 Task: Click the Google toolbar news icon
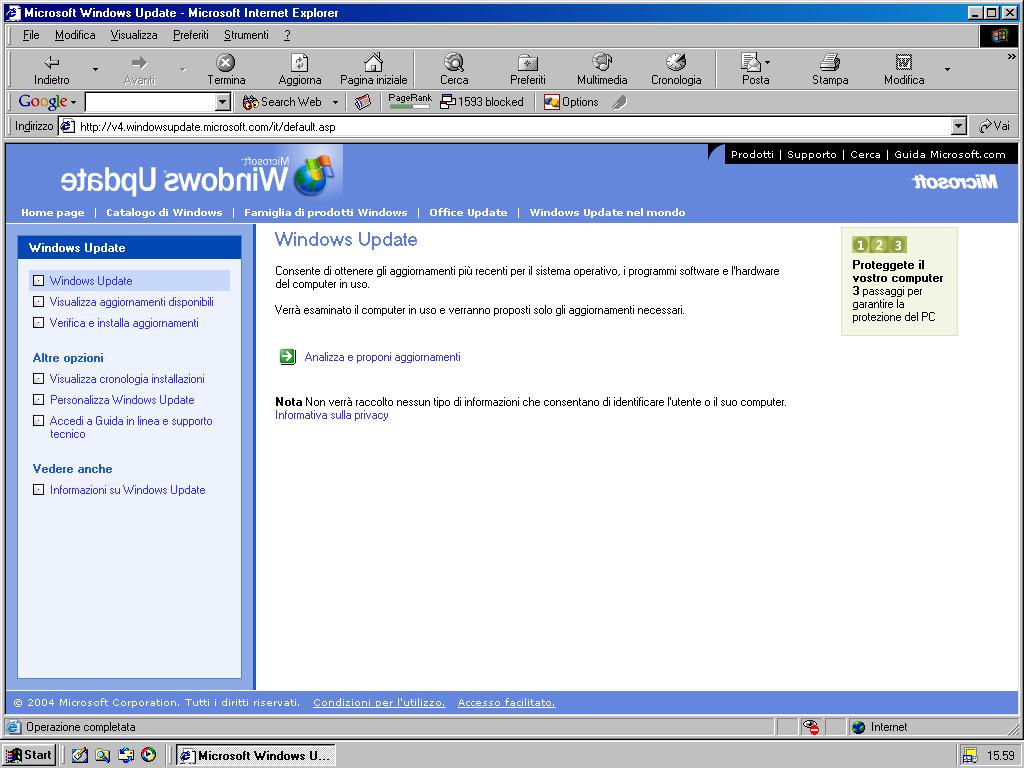[x=363, y=102]
